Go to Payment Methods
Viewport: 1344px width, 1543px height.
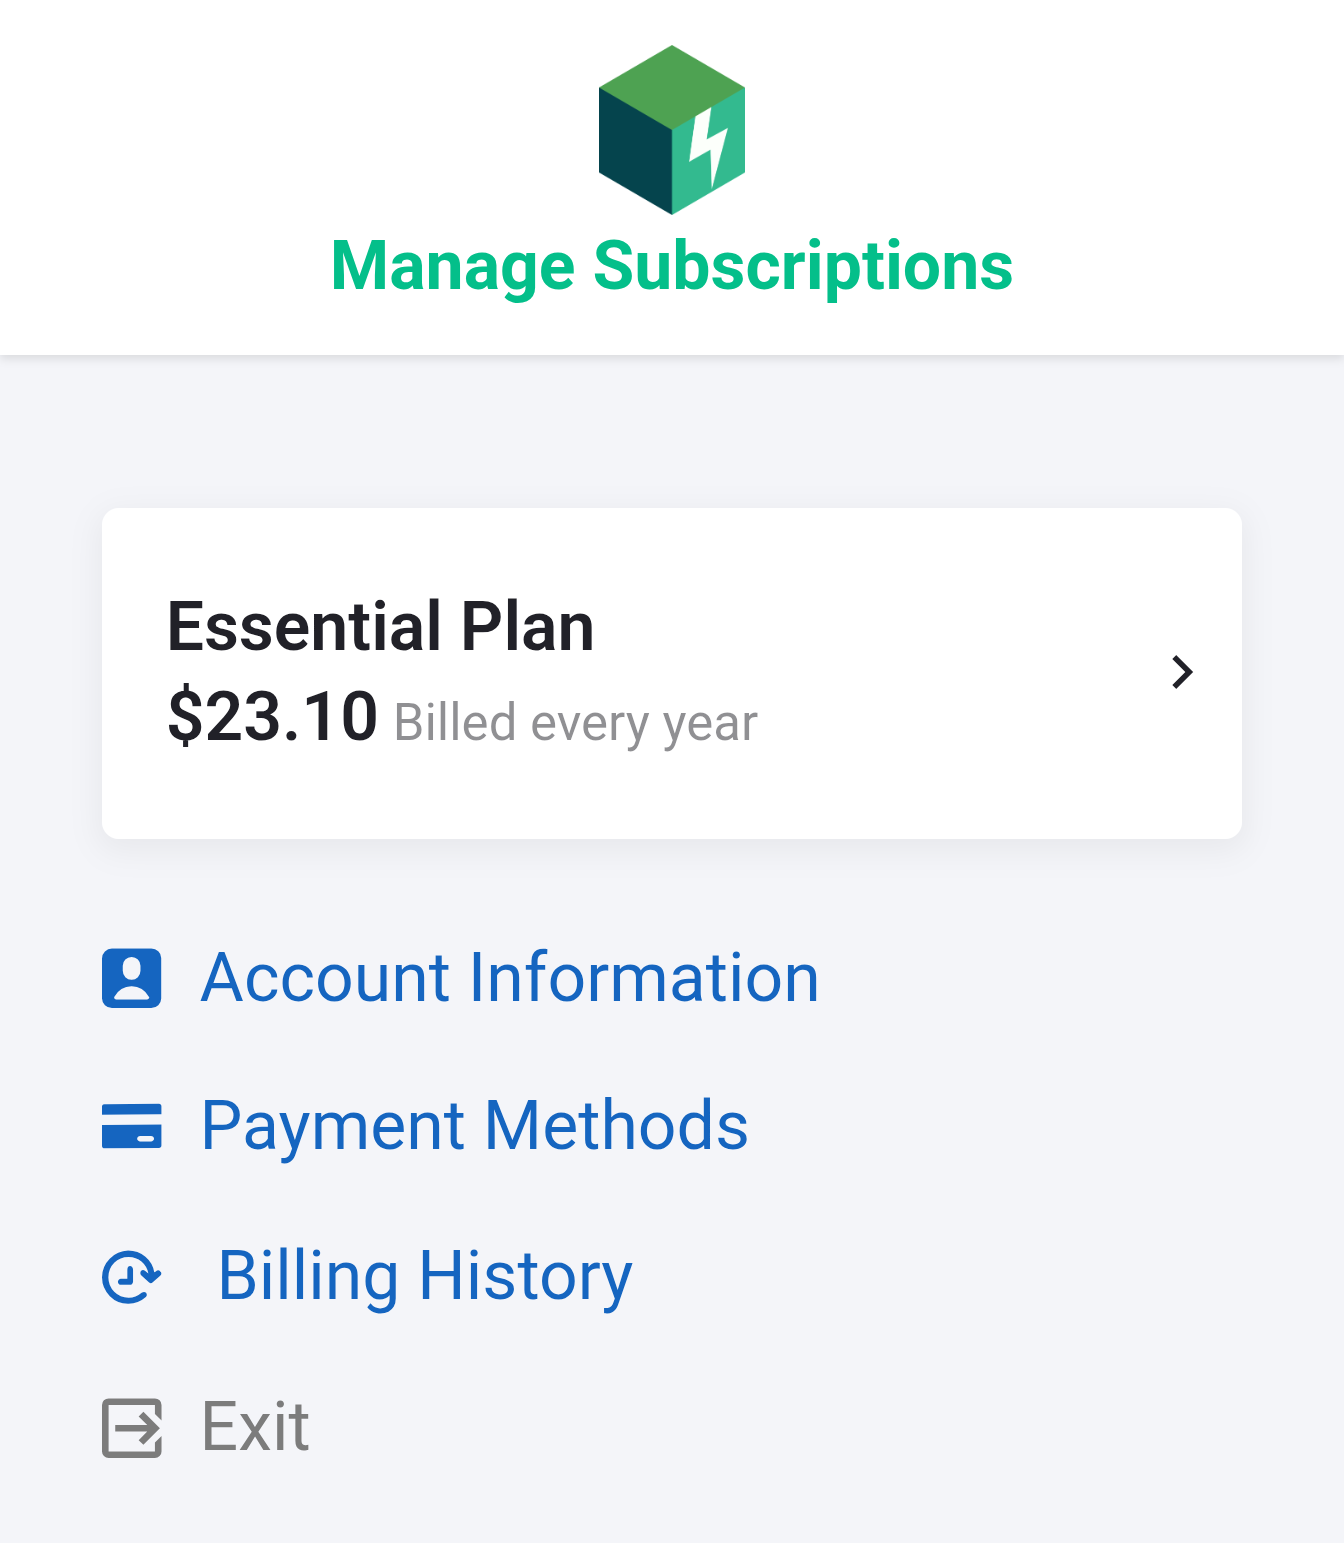[474, 1126]
